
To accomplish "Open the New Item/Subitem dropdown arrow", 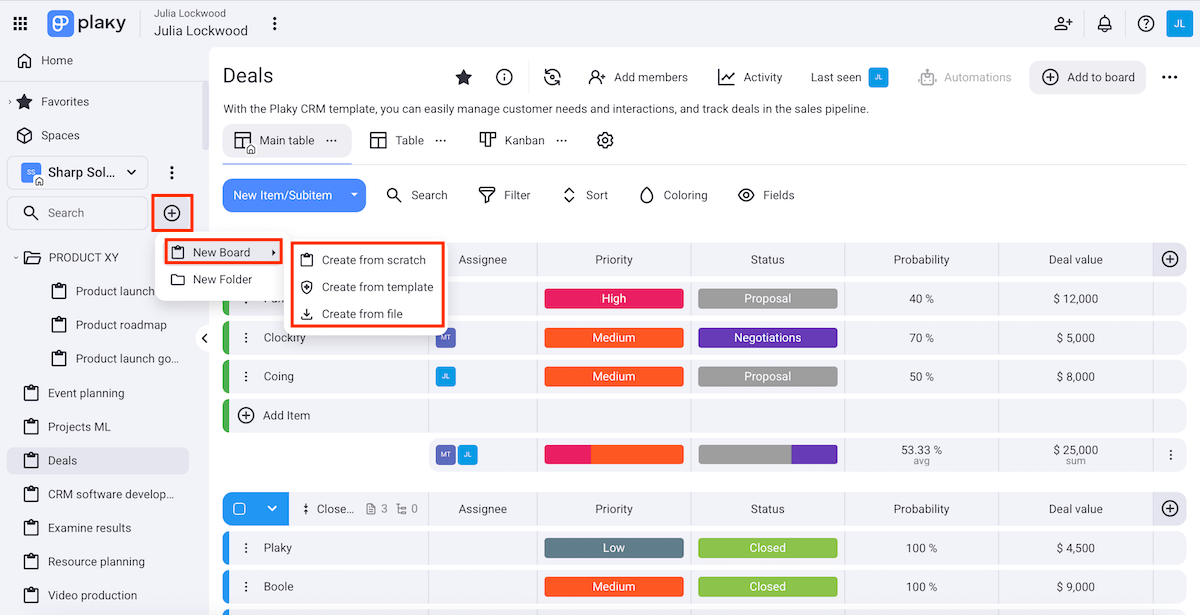I will click(x=352, y=195).
